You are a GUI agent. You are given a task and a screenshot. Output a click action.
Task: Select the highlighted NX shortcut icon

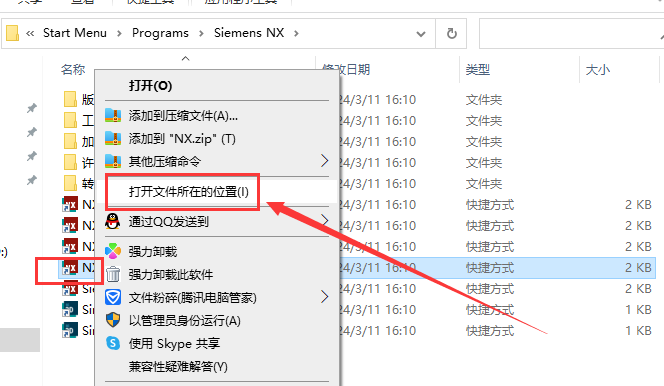point(70,267)
